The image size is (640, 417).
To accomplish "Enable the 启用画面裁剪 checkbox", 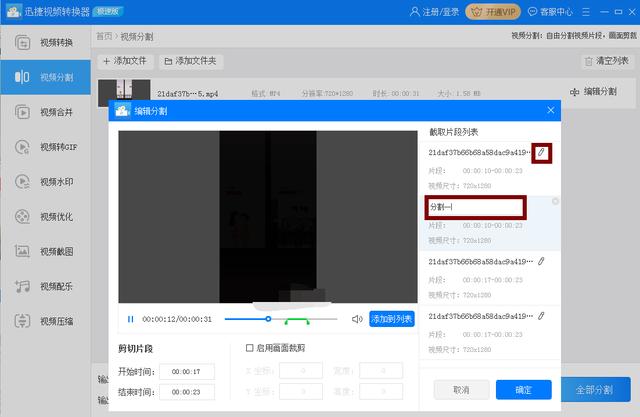I will [x=249, y=348].
